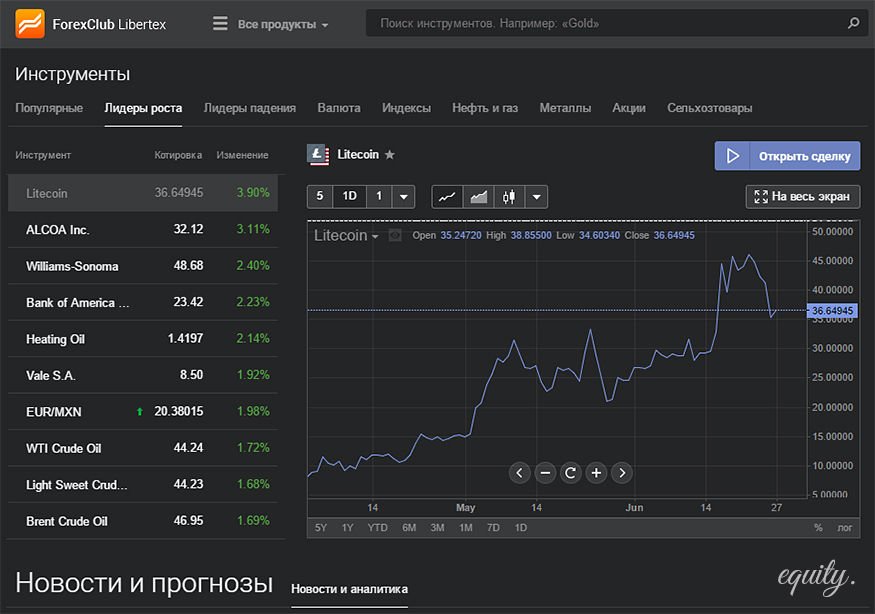Open the Акции tab
Viewport: 875px width, 614px height.
[x=629, y=108]
